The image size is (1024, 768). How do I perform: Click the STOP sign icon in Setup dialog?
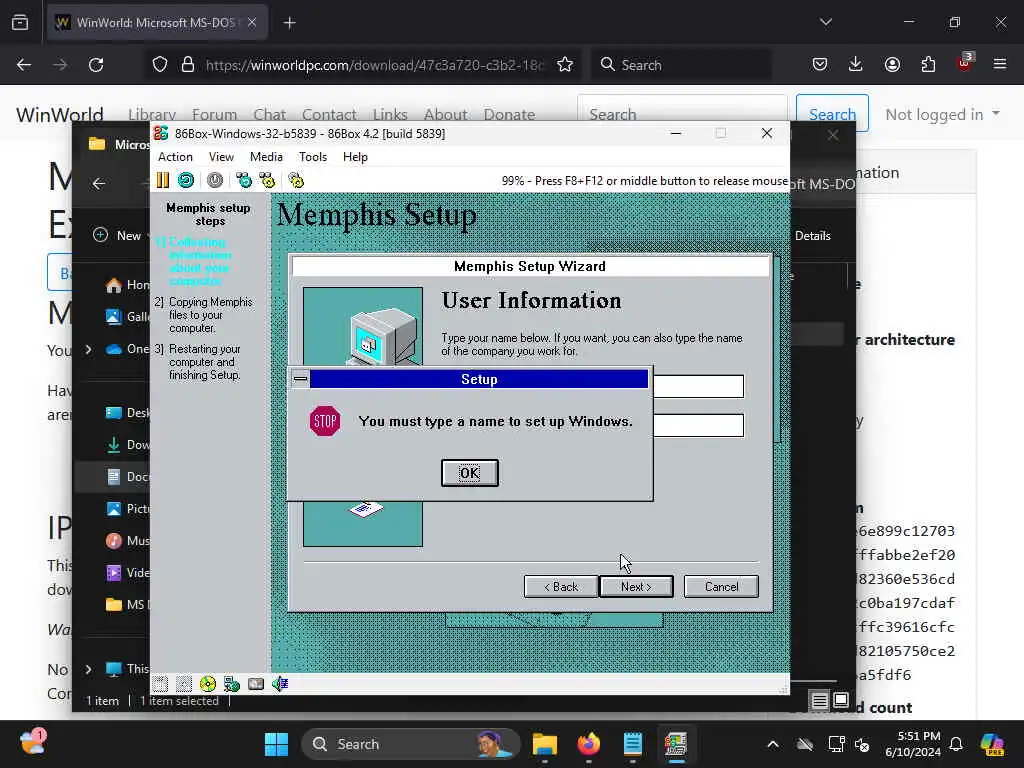tap(325, 421)
